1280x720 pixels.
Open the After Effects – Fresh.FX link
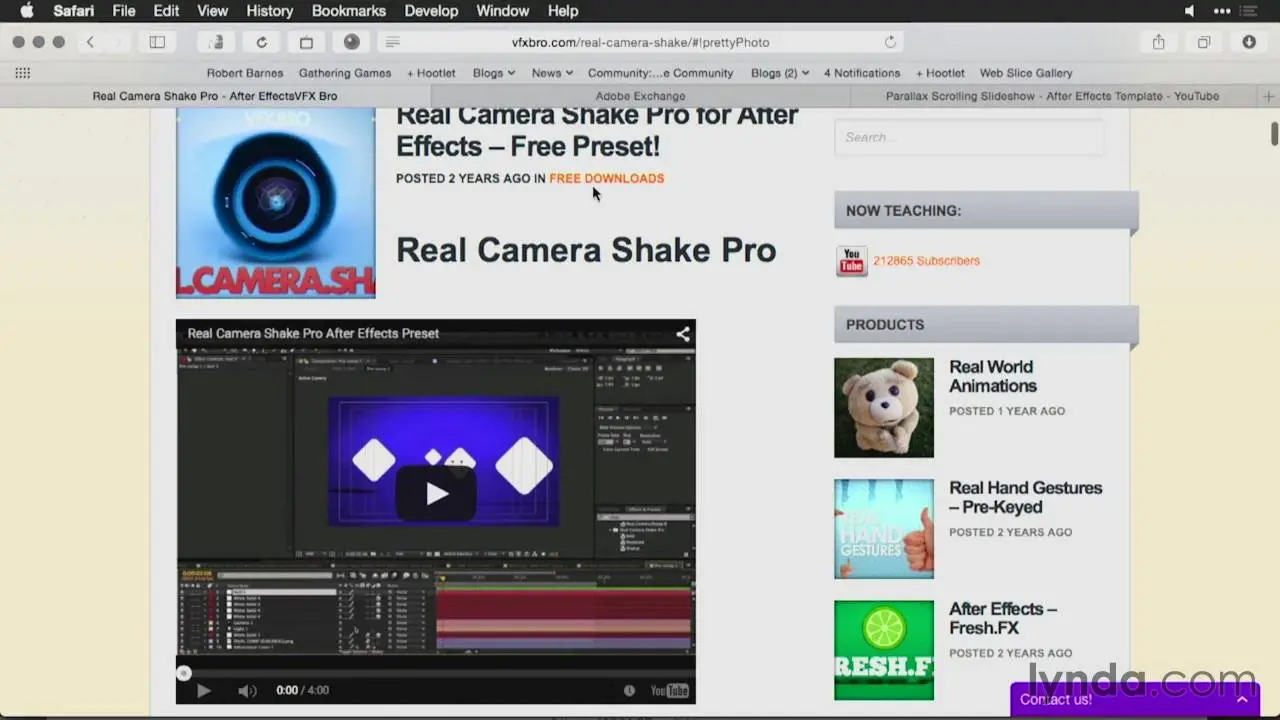(x=1003, y=619)
